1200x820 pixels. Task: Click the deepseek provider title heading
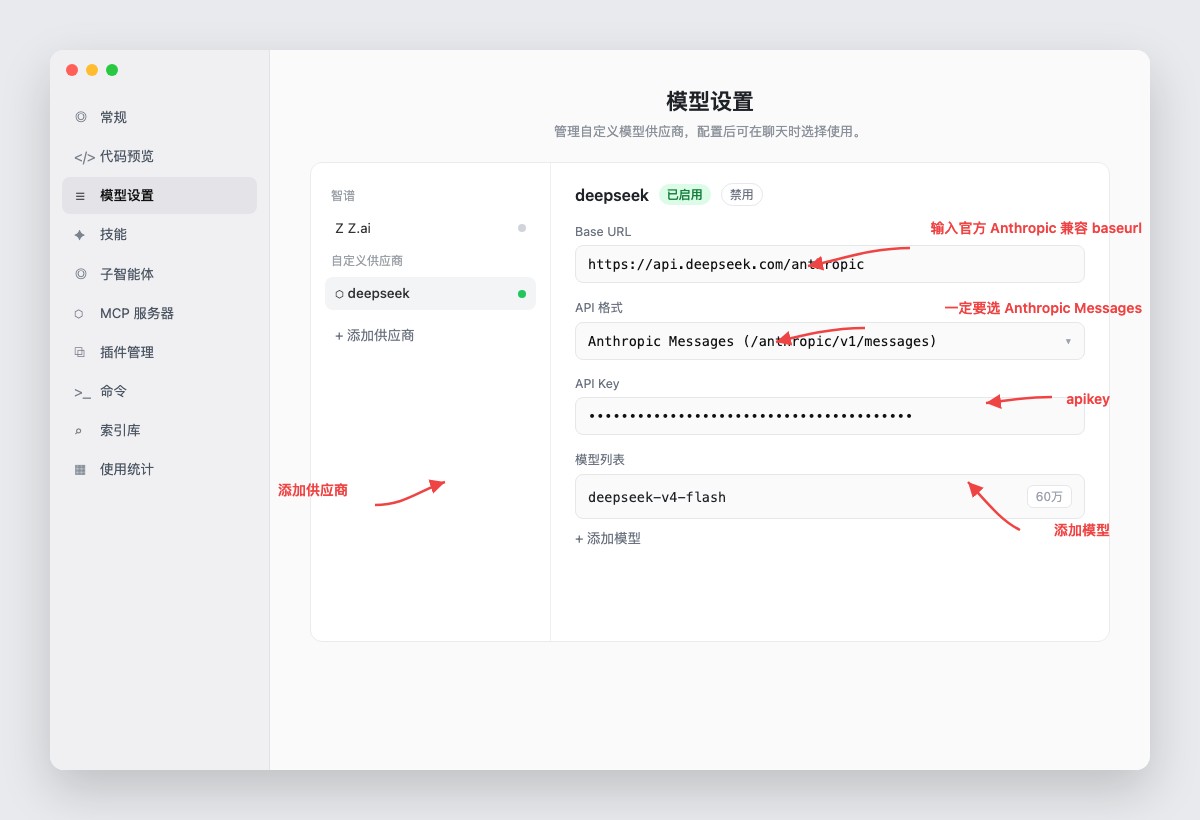coord(612,195)
